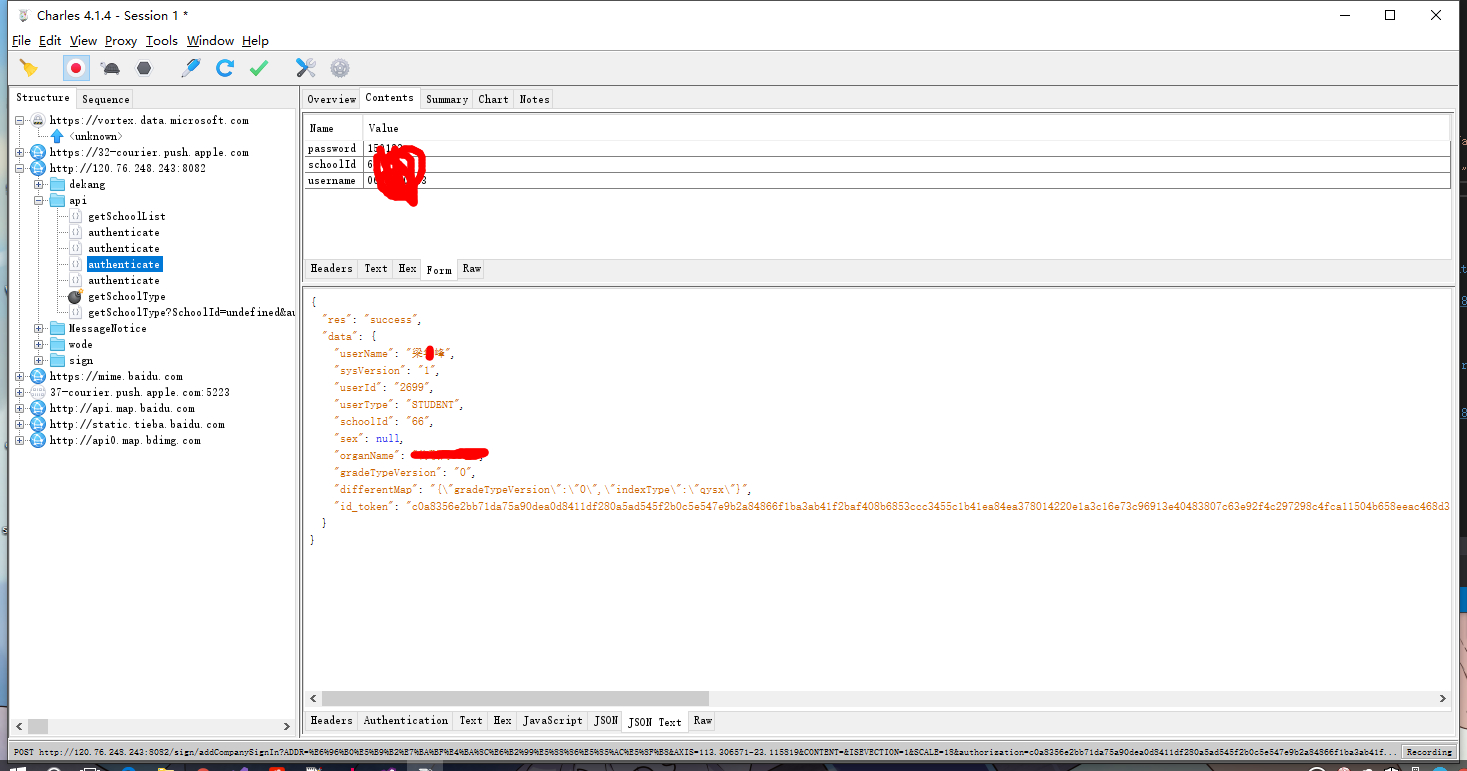Collapse the vortex.data.microsoft.com host node
The image size is (1467, 771).
[20, 120]
